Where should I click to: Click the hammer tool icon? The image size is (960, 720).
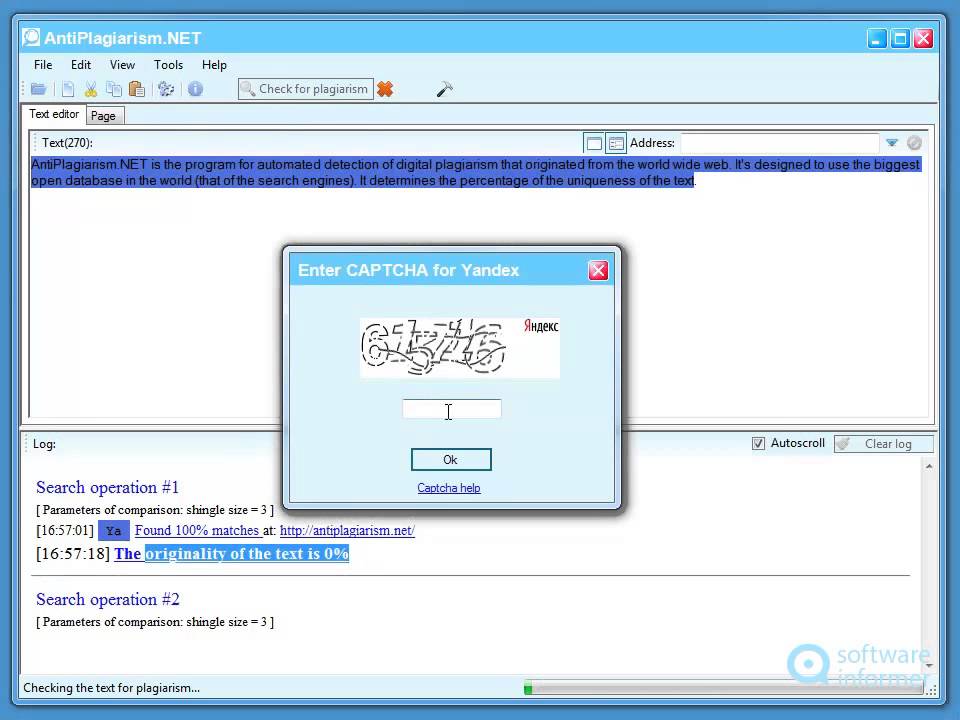click(x=444, y=89)
